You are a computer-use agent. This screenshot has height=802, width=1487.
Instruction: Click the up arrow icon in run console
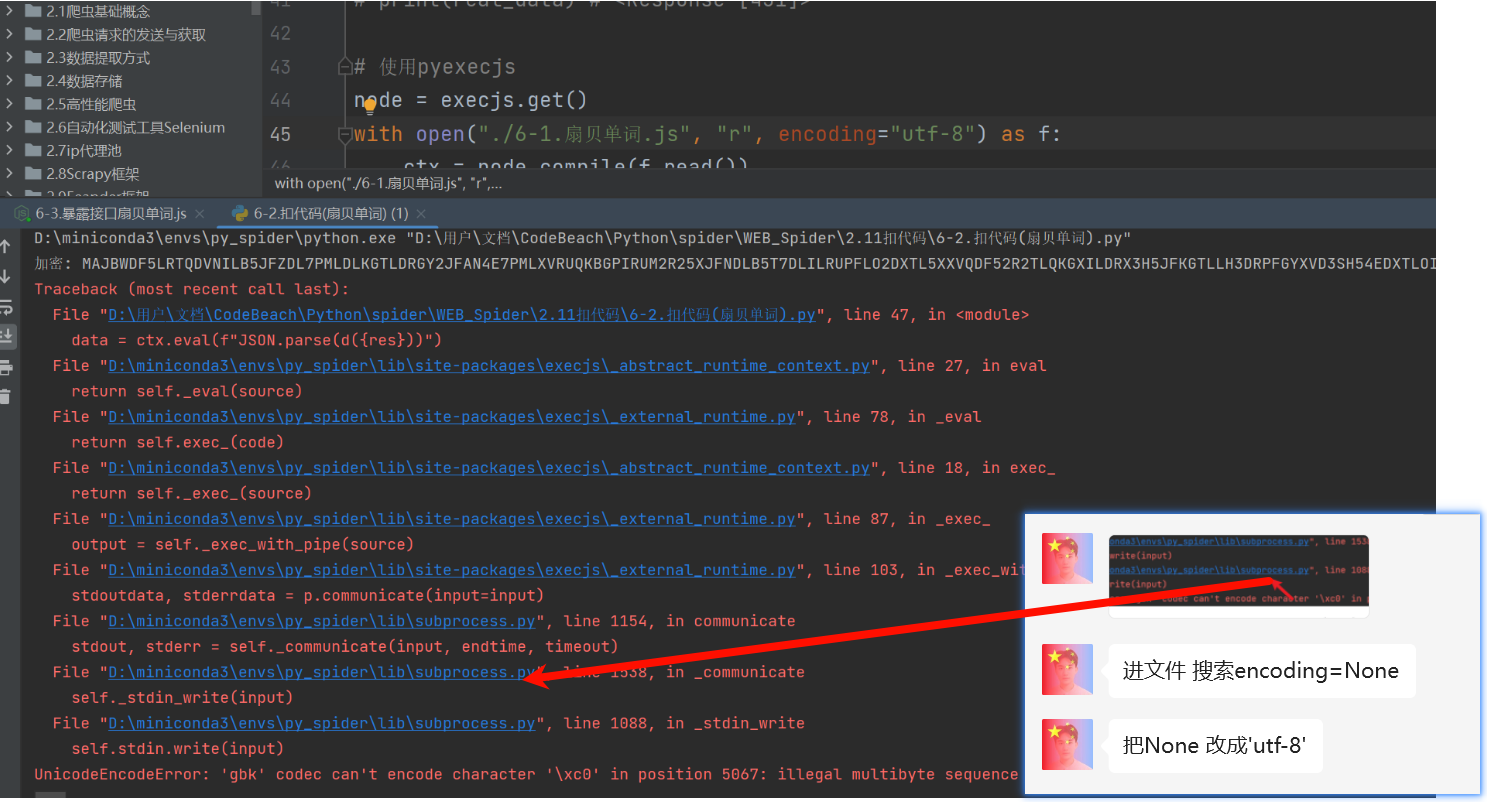[6, 247]
